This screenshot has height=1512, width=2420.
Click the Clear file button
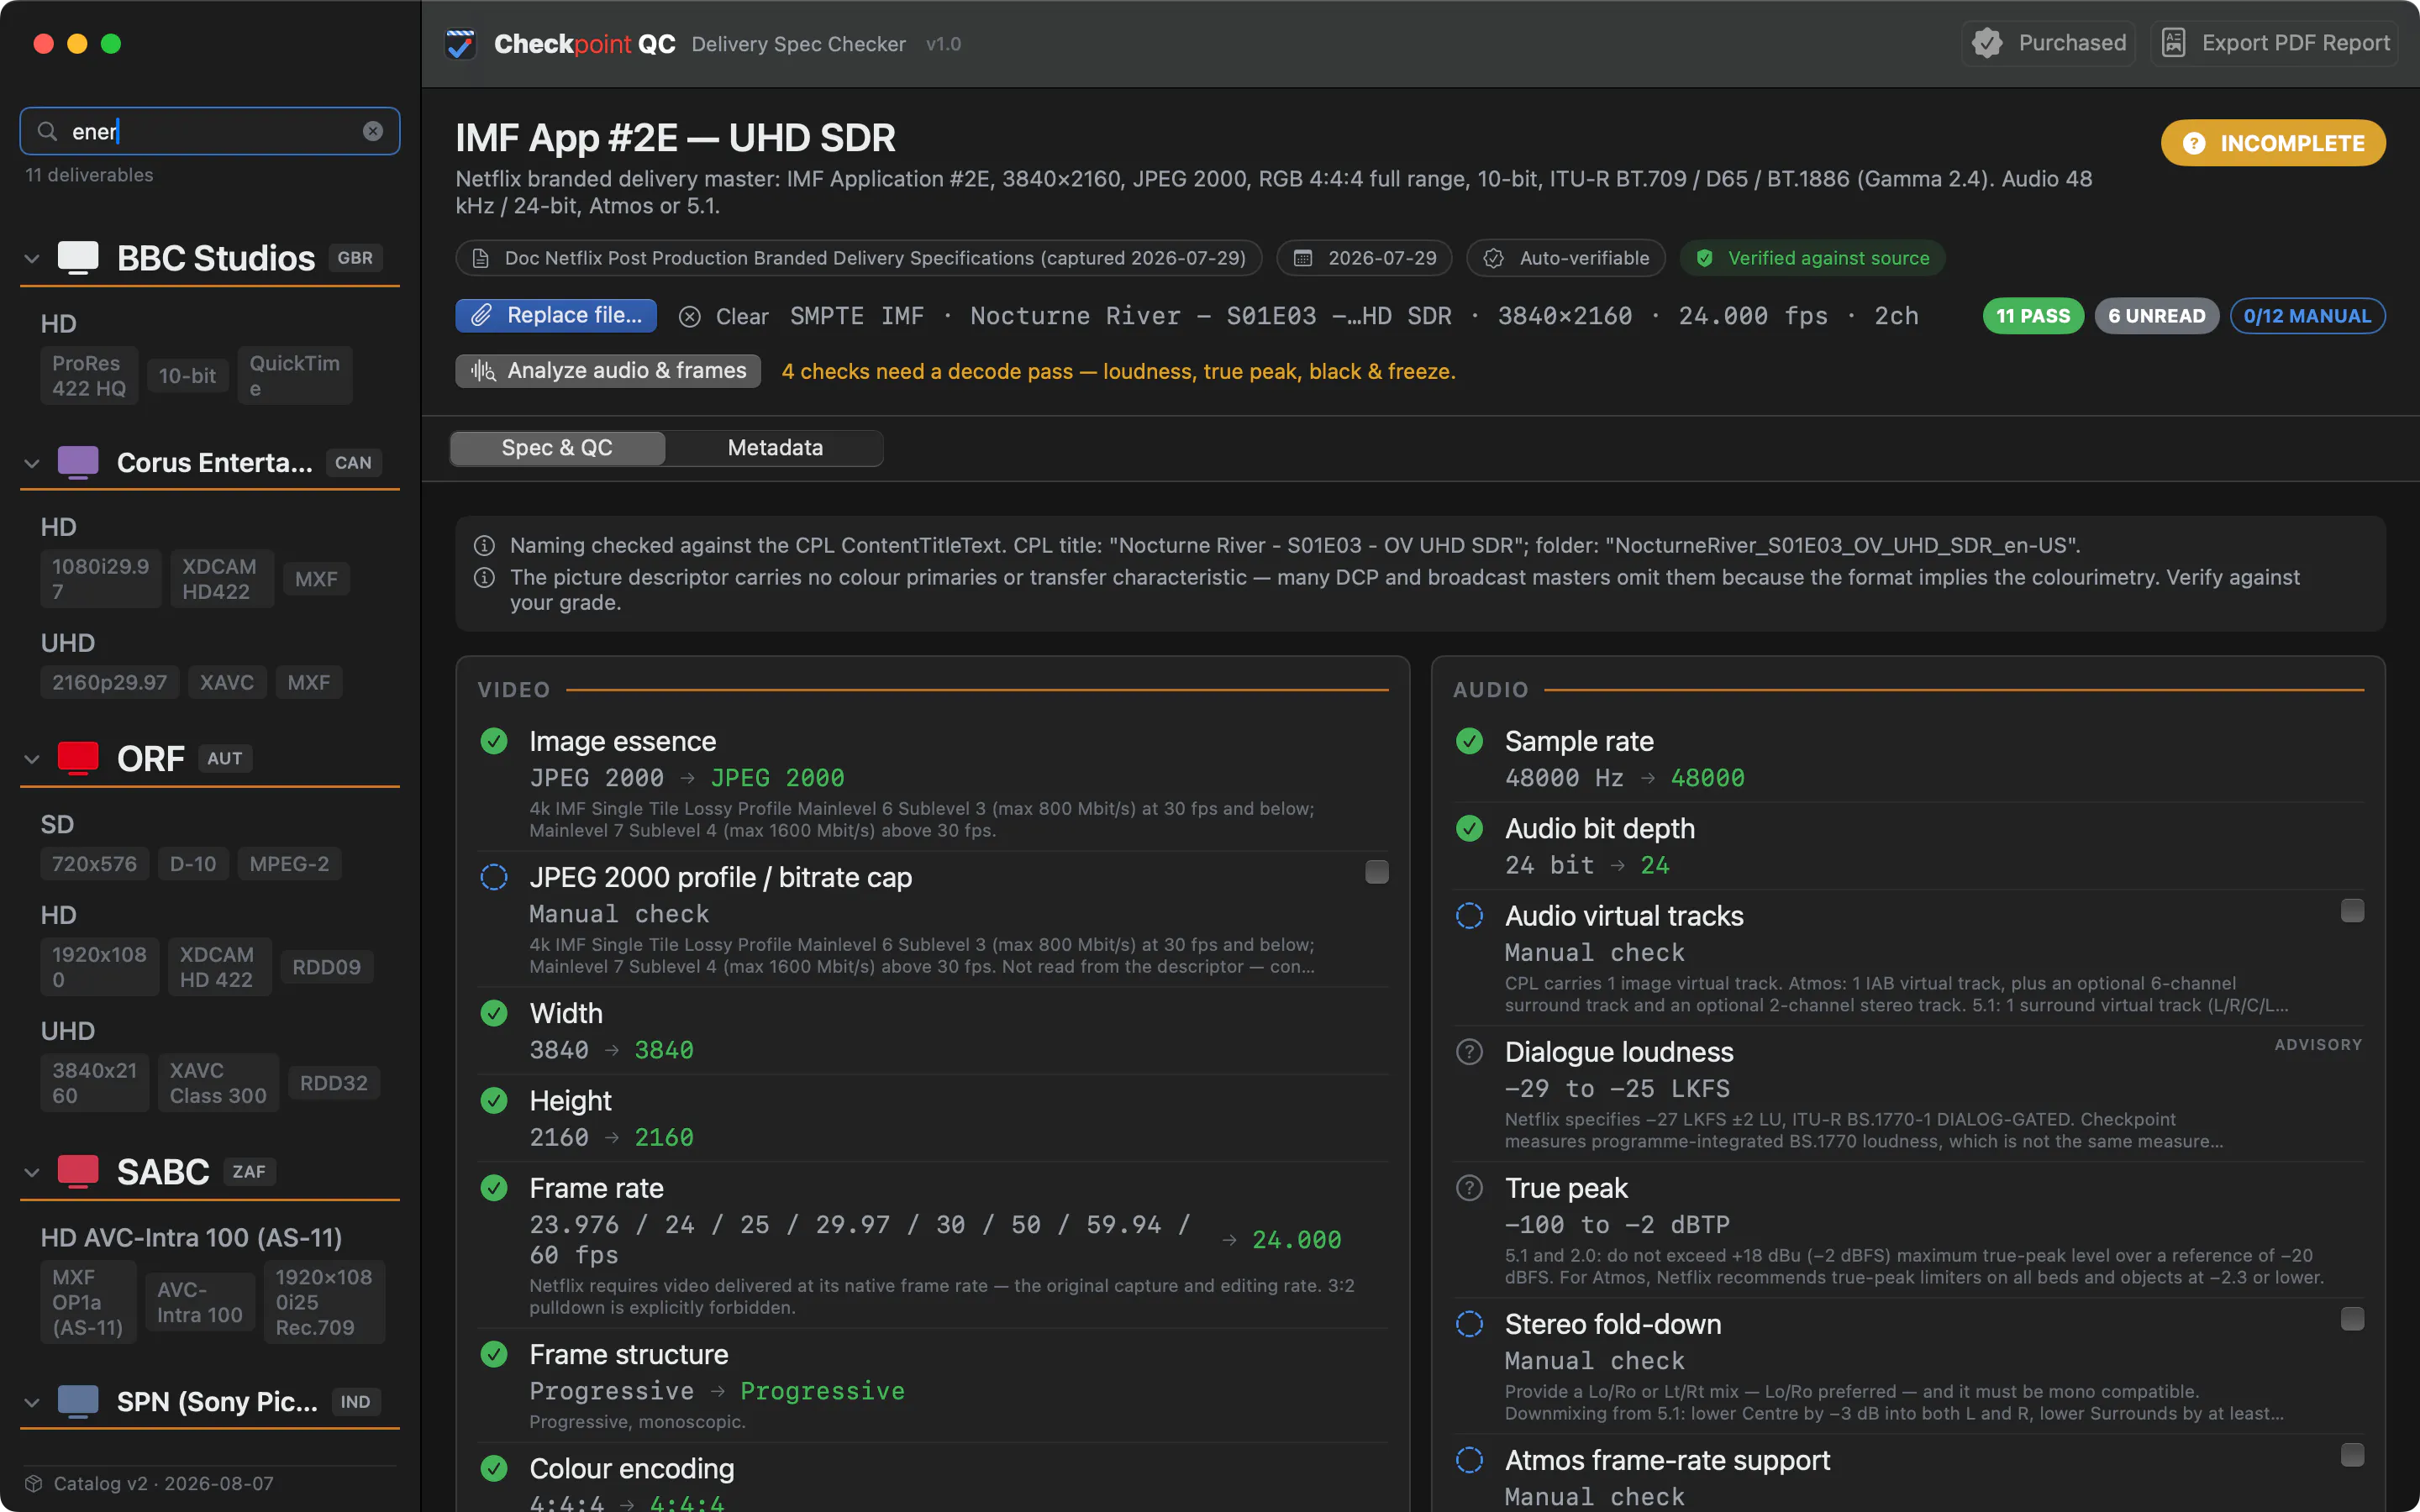(724, 316)
